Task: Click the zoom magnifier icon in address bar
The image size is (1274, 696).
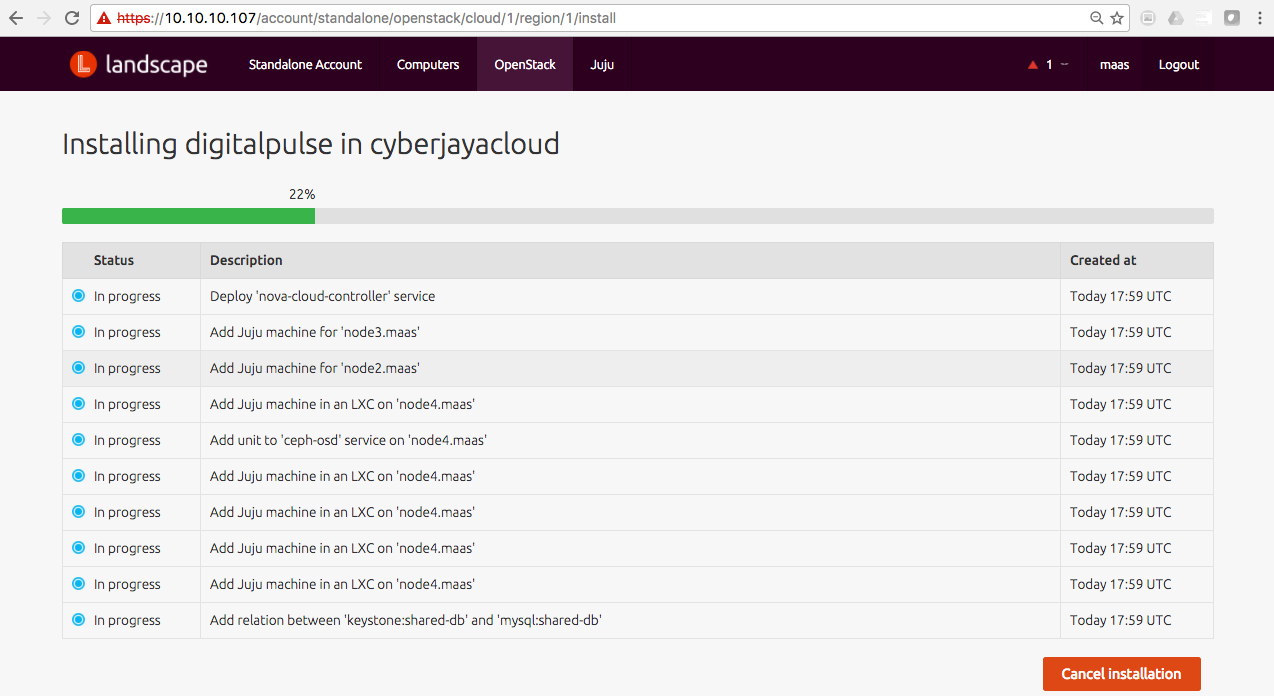Action: tap(1097, 18)
